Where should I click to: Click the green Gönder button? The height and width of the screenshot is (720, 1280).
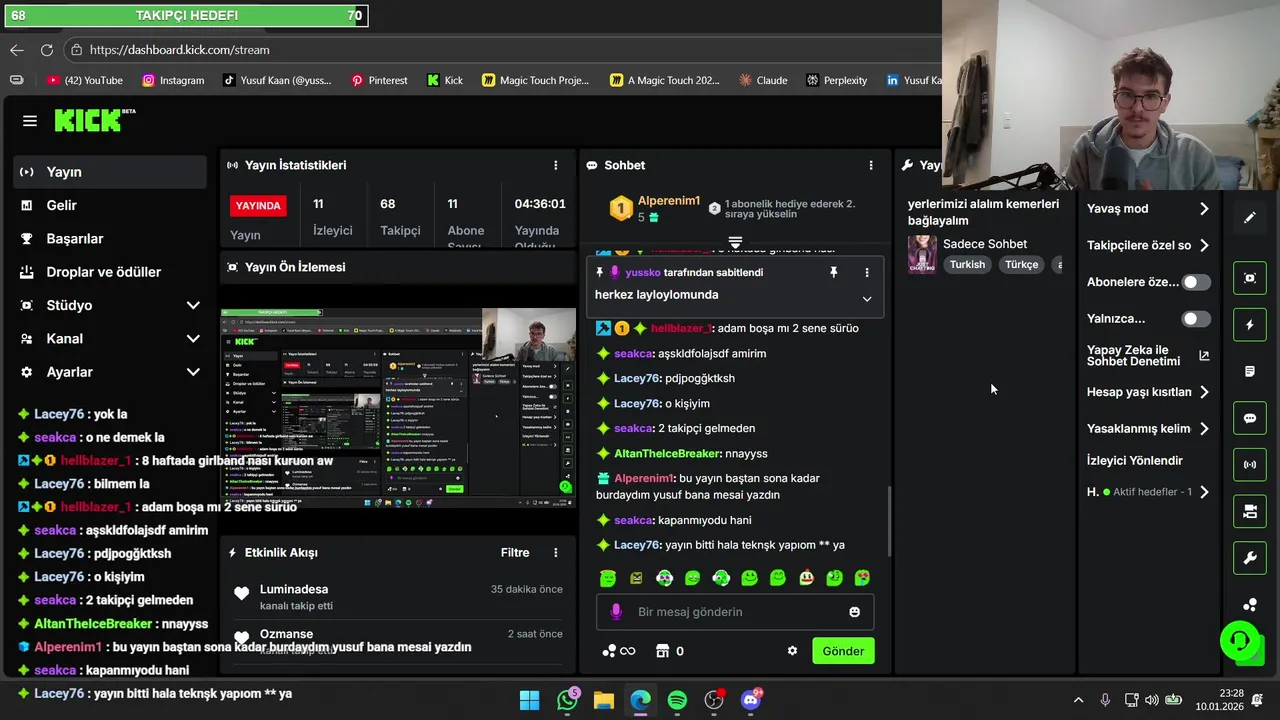pyautogui.click(x=843, y=651)
